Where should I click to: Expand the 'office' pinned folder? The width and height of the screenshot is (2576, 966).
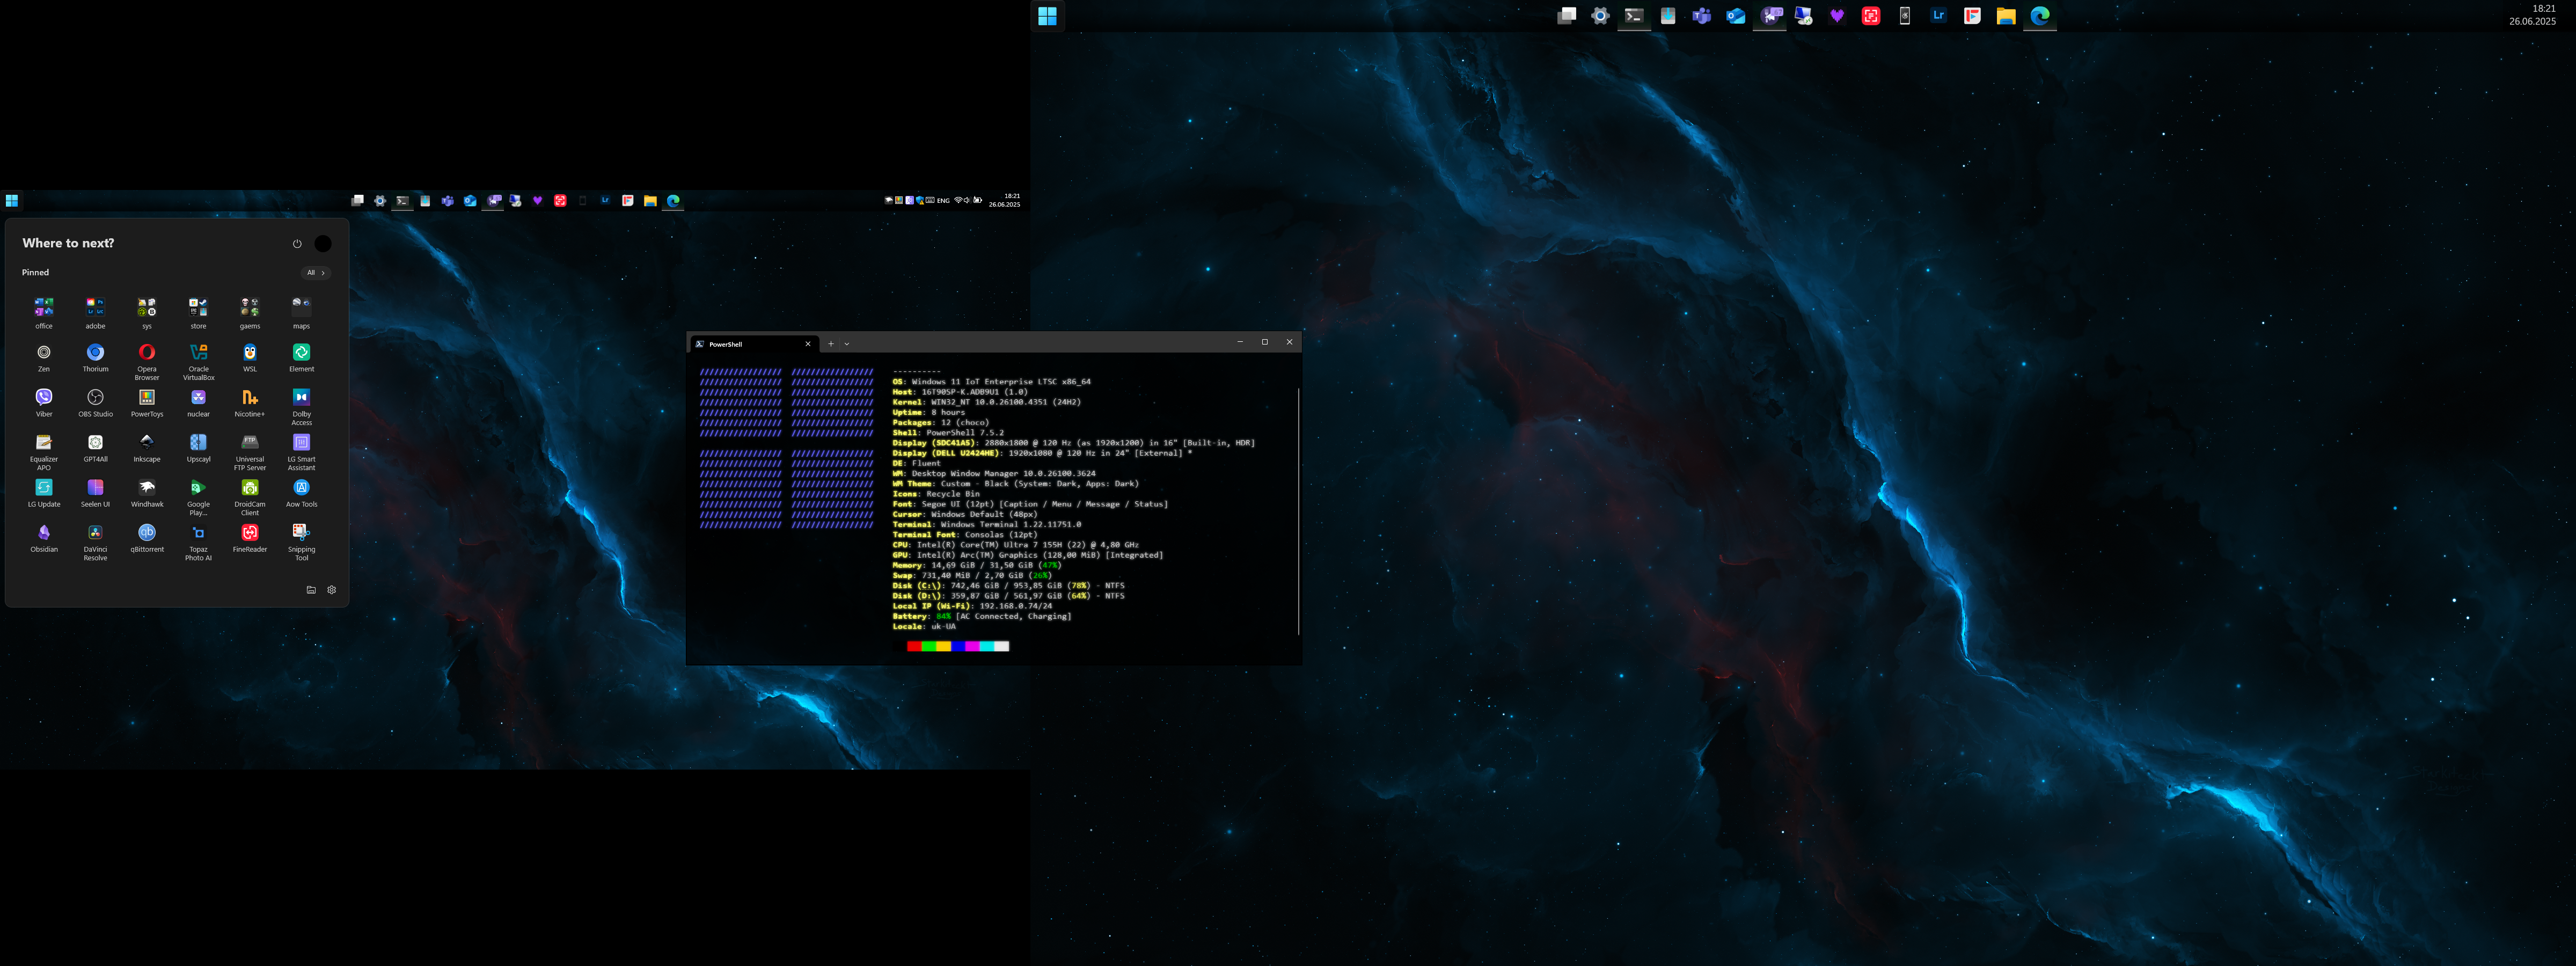pyautogui.click(x=44, y=308)
